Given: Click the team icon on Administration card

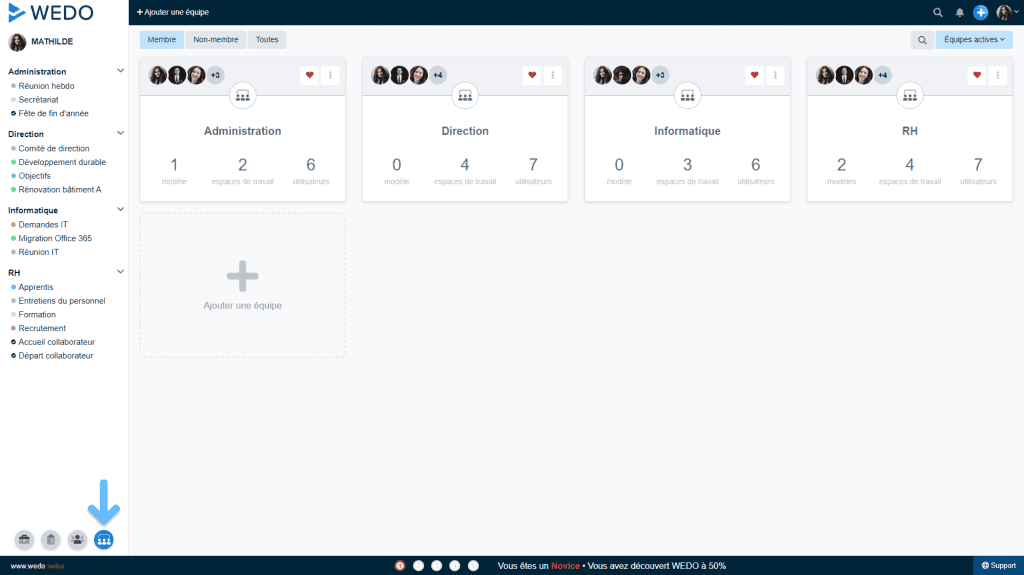Looking at the screenshot, I should [x=242, y=96].
